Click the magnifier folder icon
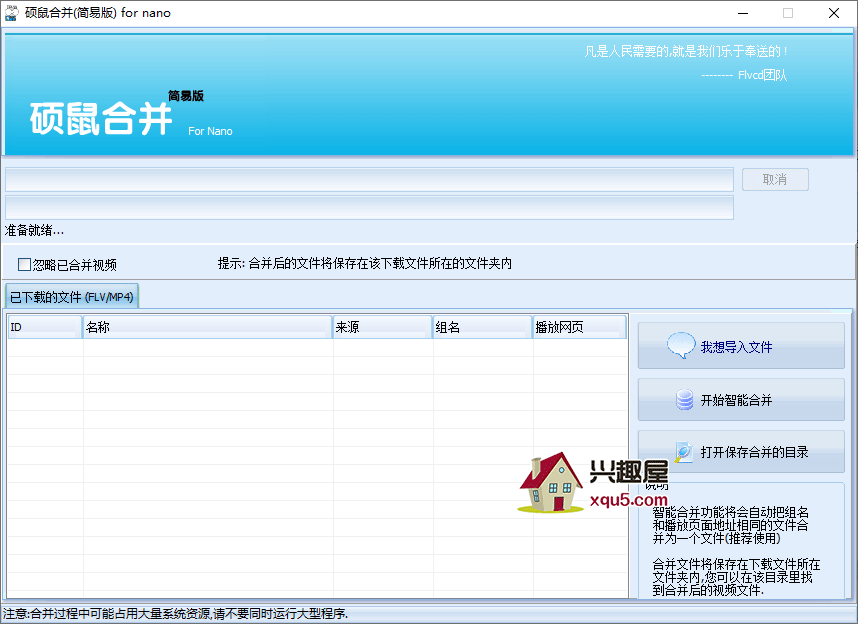 click(683, 452)
